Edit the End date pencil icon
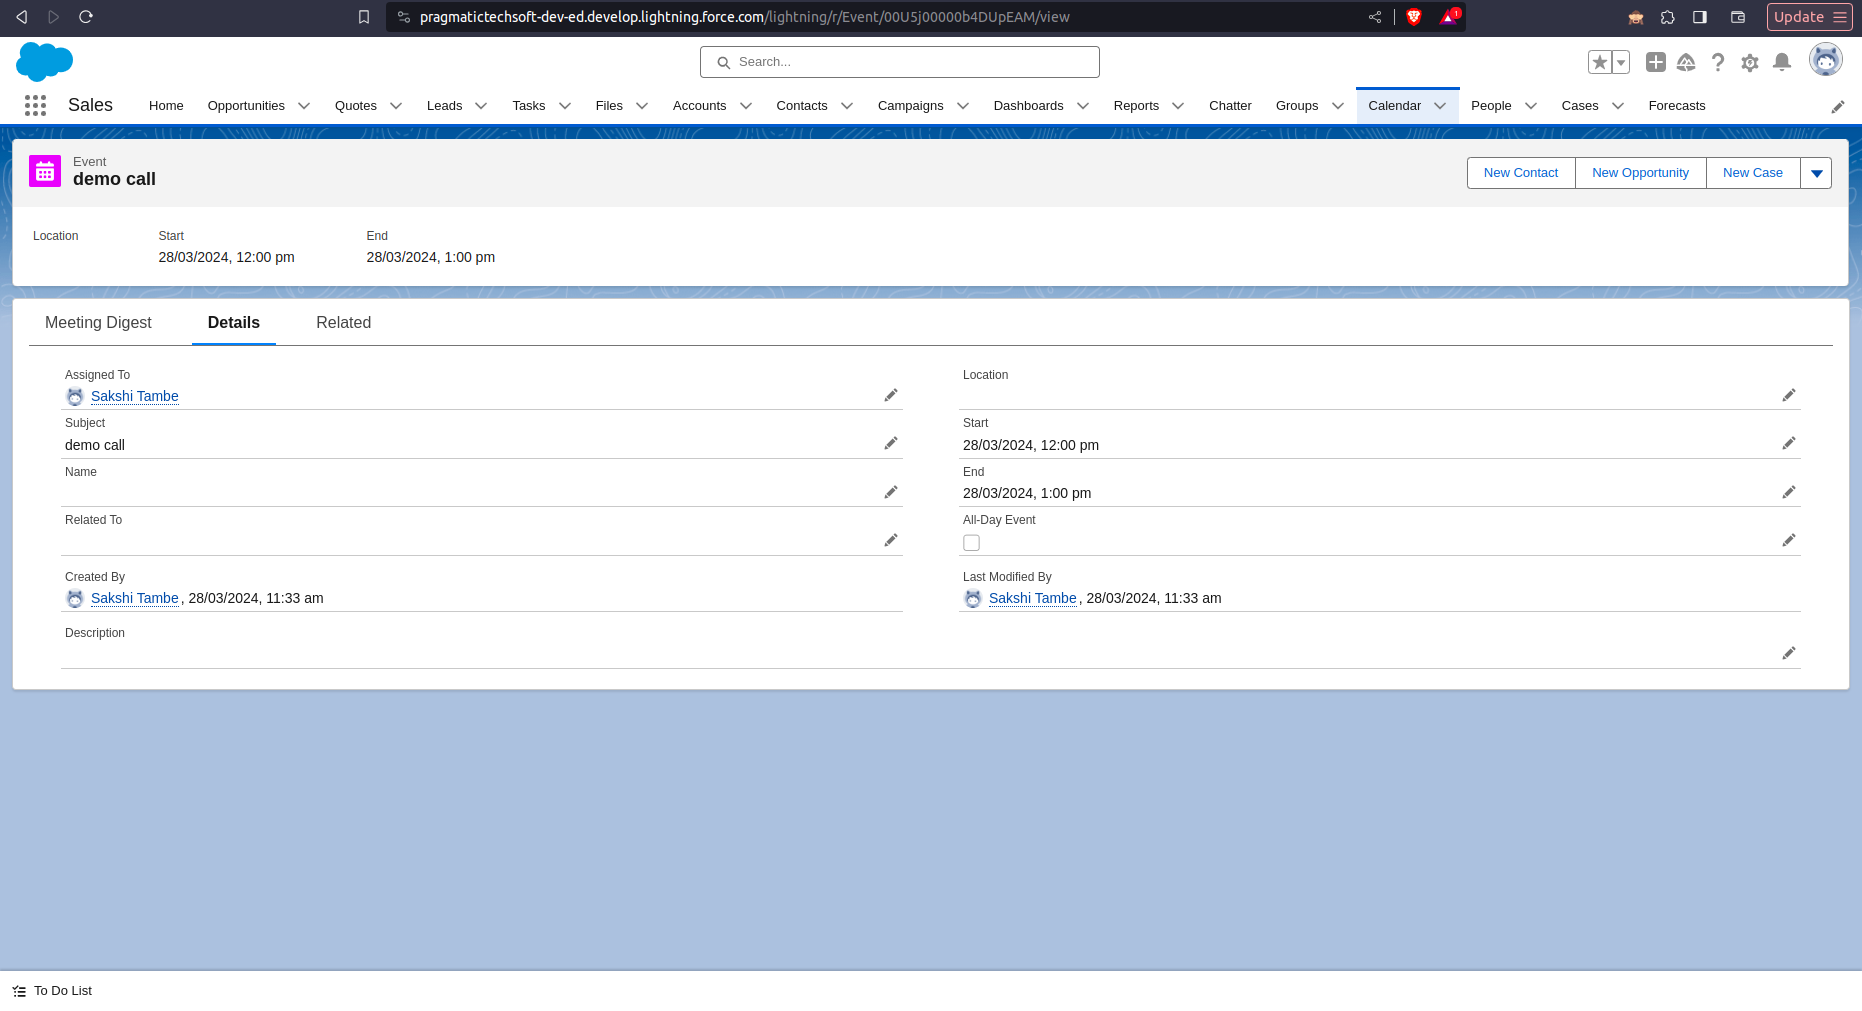 tap(1789, 492)
